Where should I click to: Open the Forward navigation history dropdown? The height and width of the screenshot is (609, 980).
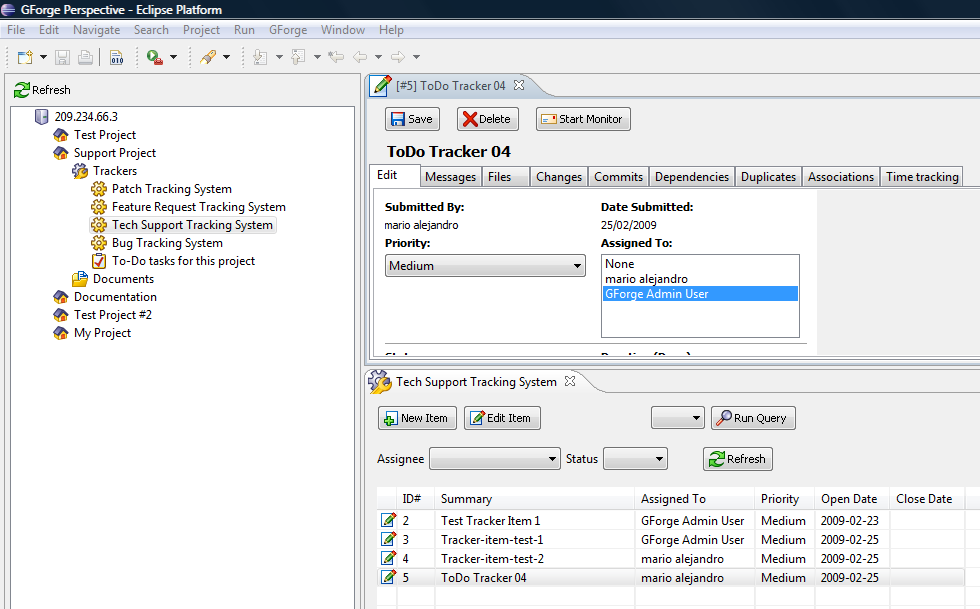coord(416,57)
